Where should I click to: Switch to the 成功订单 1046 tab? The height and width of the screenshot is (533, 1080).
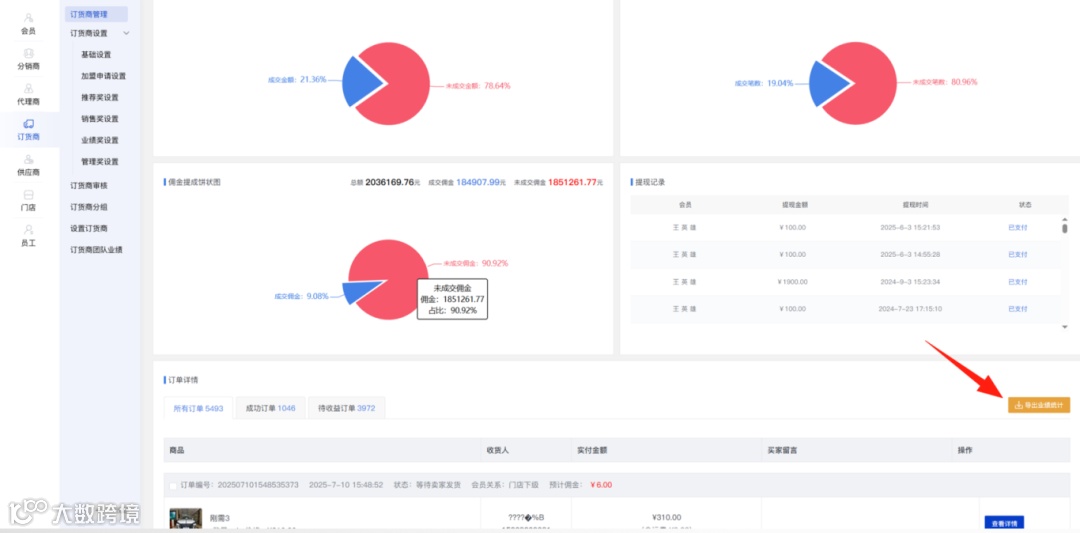coord(270,408)
